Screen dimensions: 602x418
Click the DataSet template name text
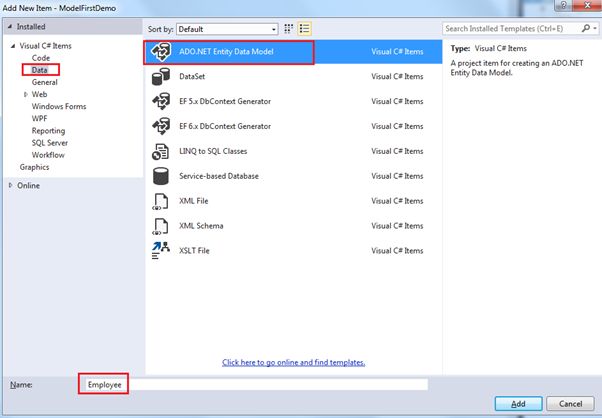coord(192,76)
